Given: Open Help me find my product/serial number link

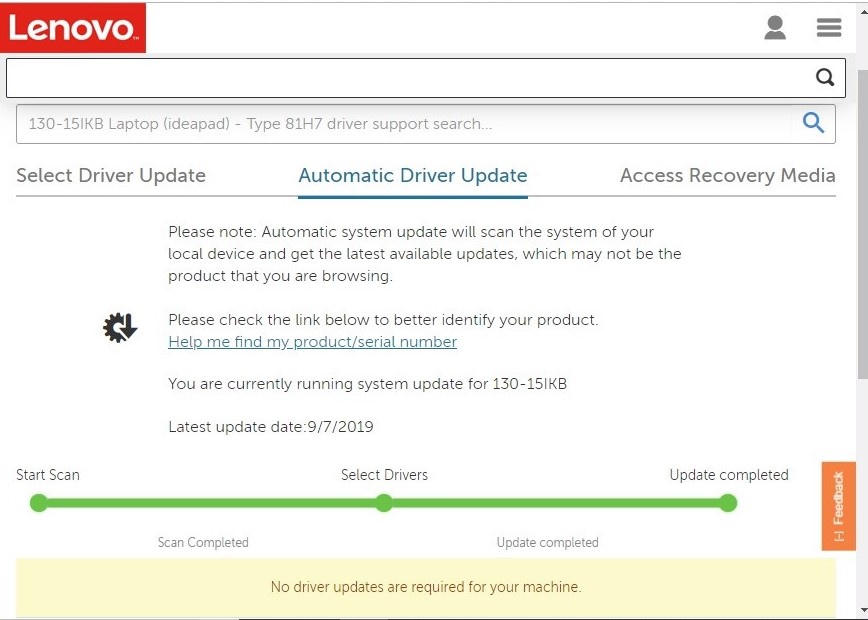Looking at the screenshot, I should pos(312,342).
